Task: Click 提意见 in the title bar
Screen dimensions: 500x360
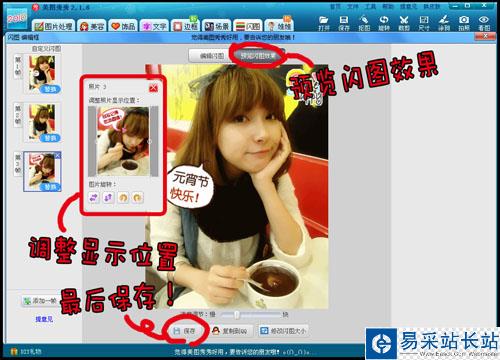Action: (408, 6)
